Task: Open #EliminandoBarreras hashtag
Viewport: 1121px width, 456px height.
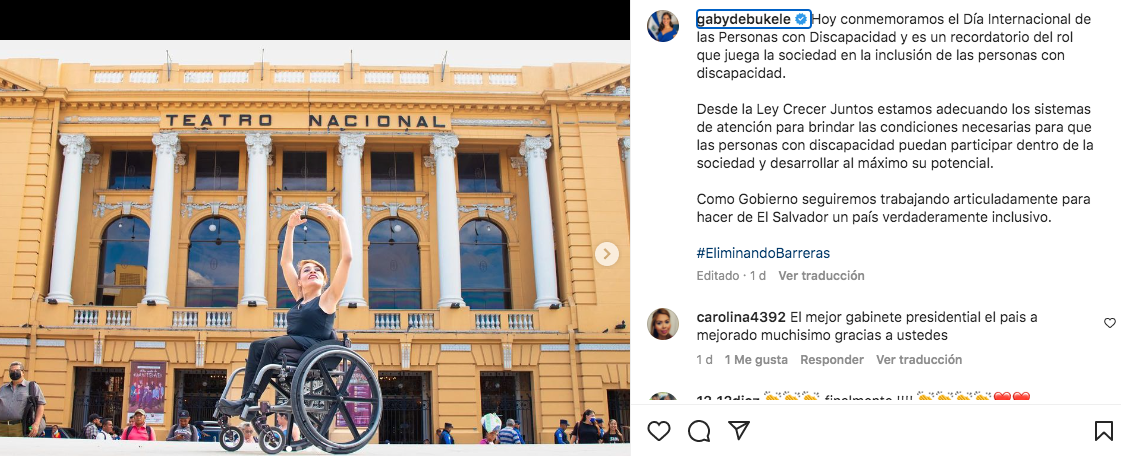Action: (x=763, y=253)
